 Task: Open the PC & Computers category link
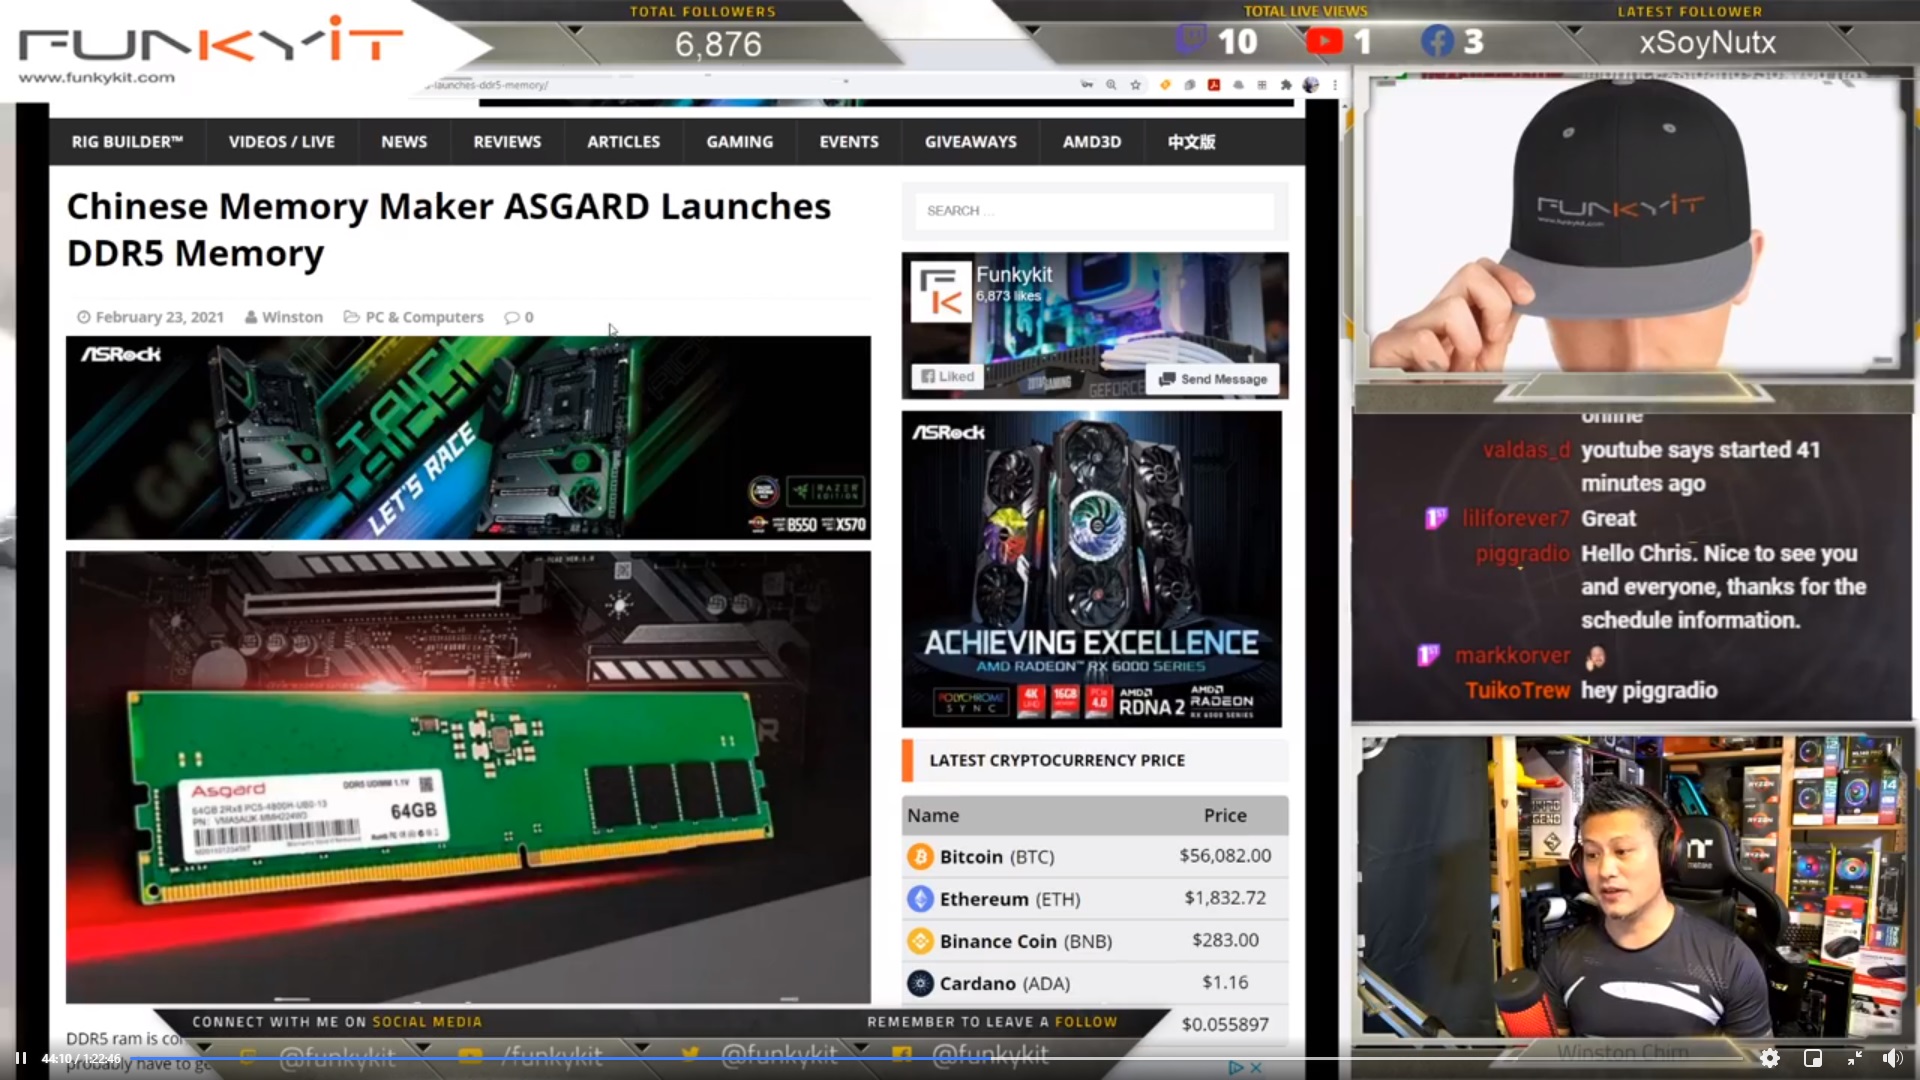pyautogui.click(x=424, y=317)
